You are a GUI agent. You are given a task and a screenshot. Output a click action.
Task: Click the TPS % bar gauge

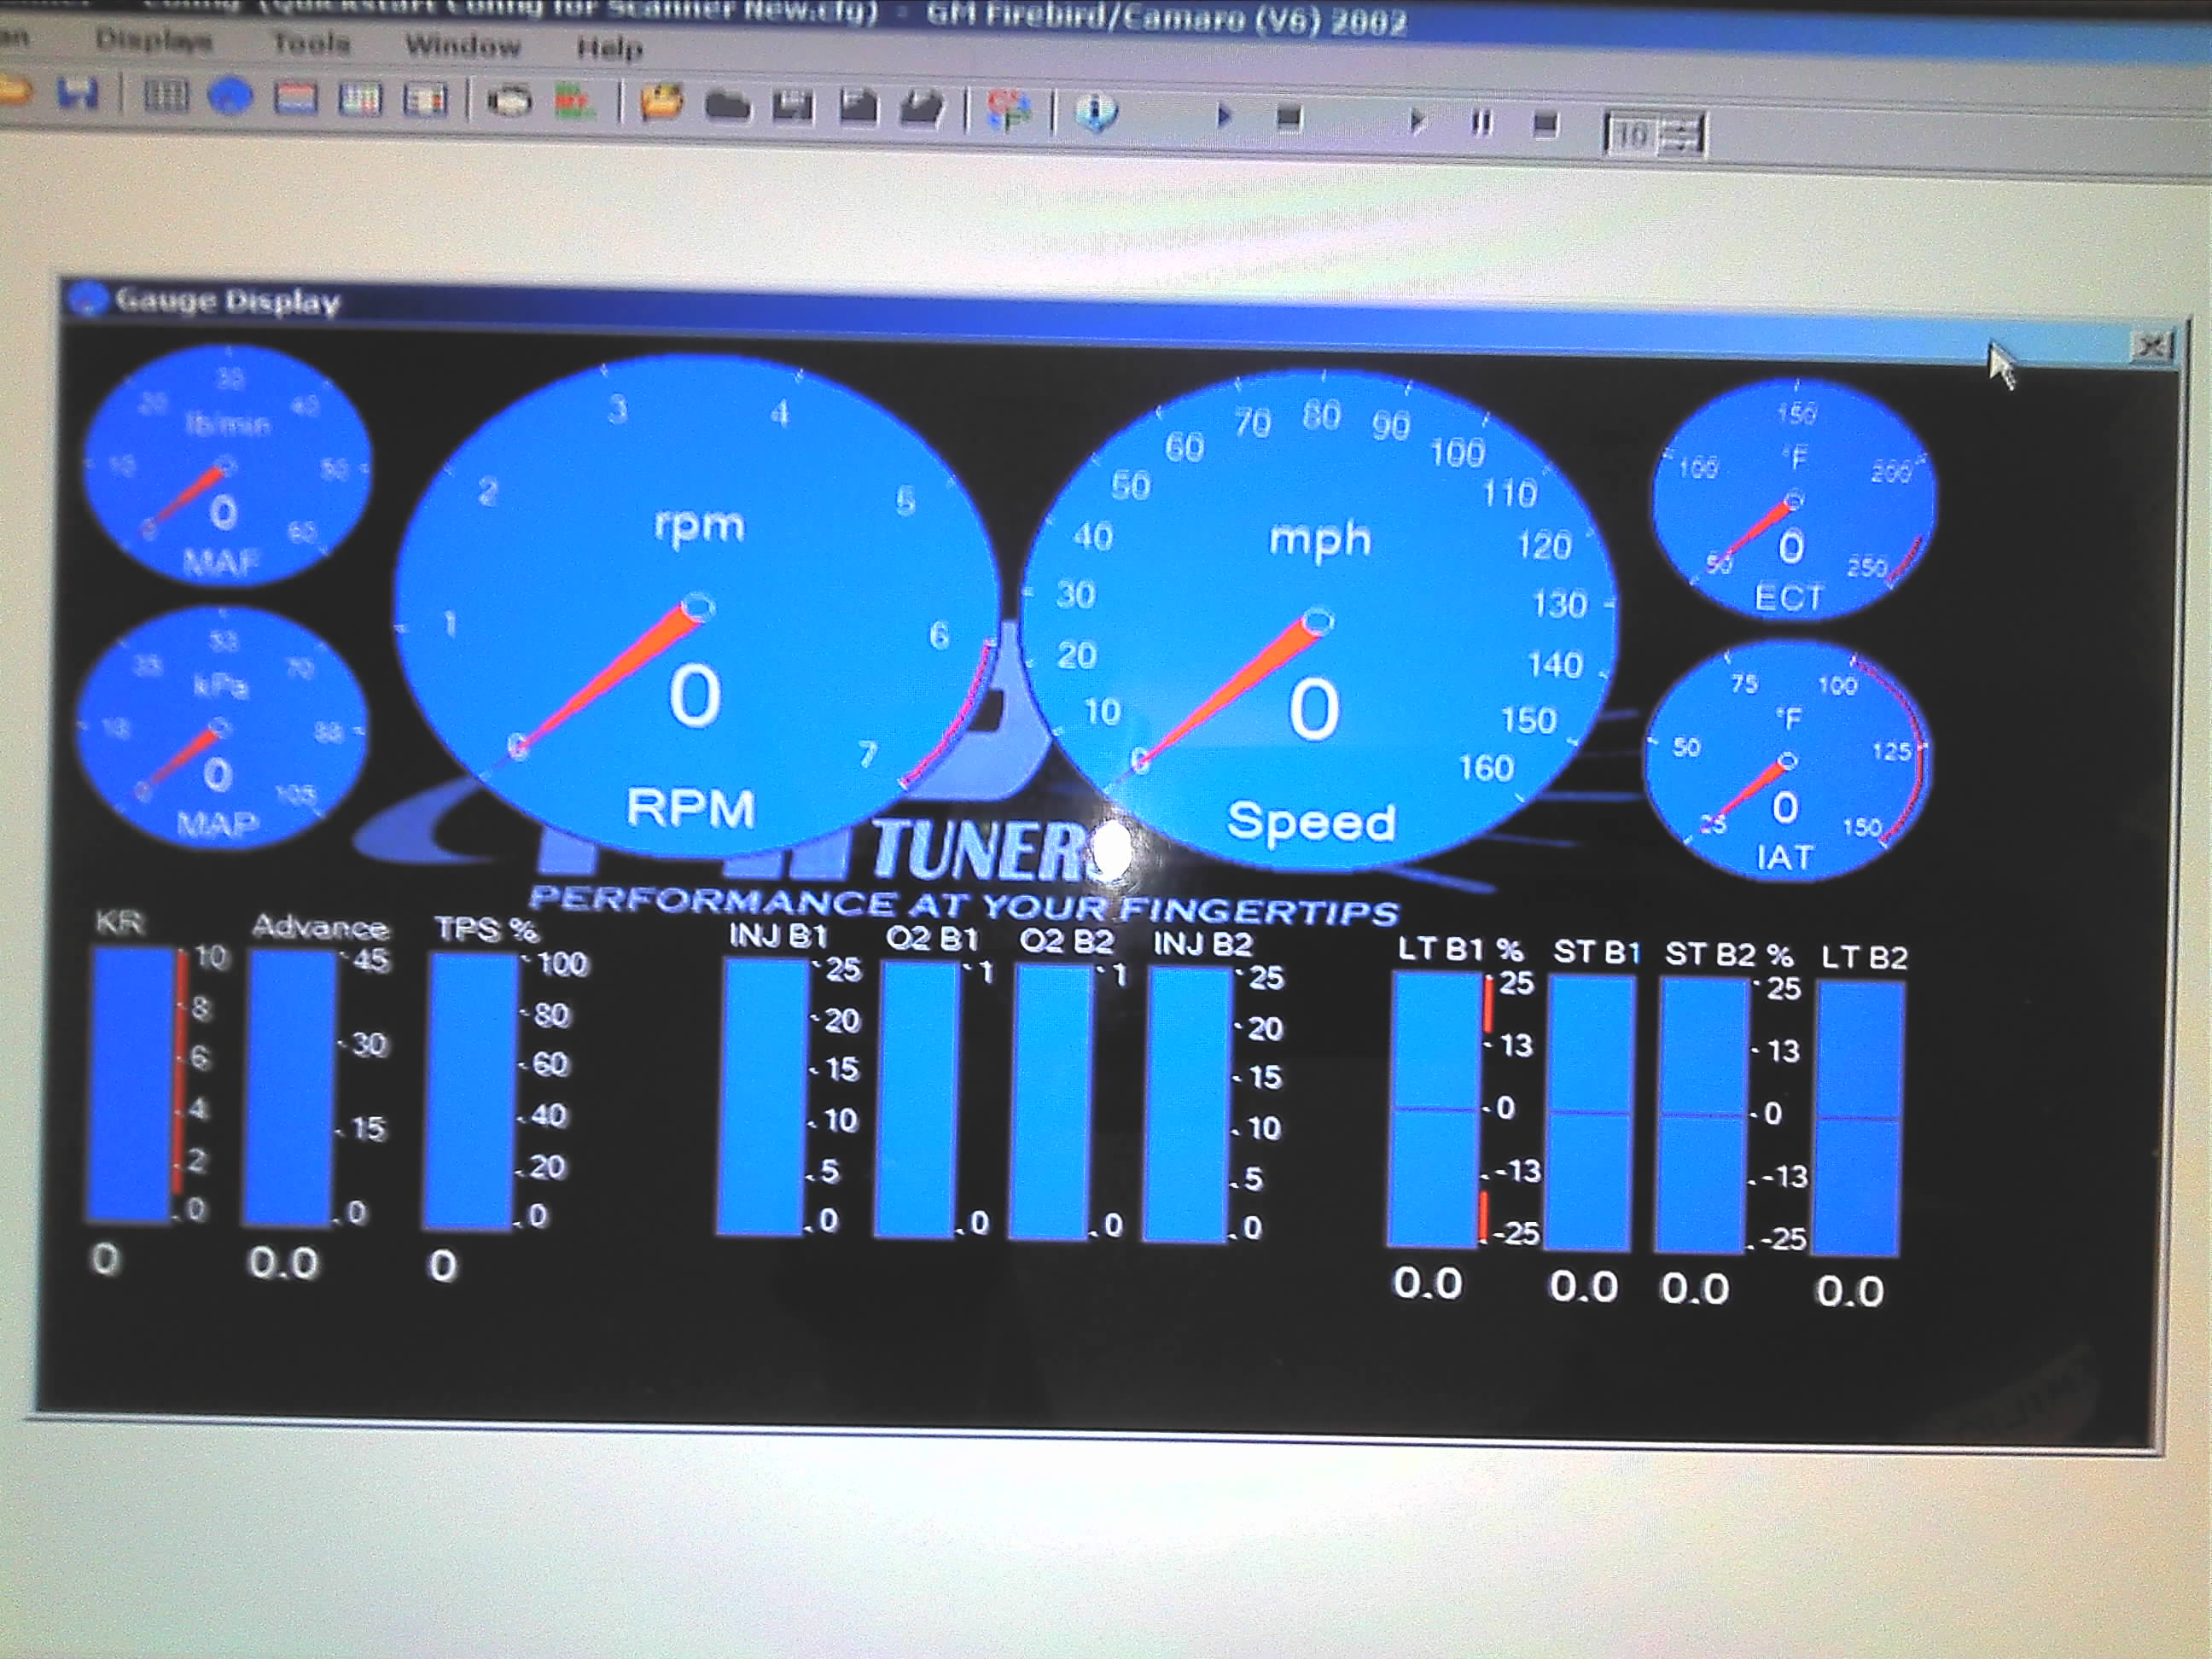coord(470,1091)
